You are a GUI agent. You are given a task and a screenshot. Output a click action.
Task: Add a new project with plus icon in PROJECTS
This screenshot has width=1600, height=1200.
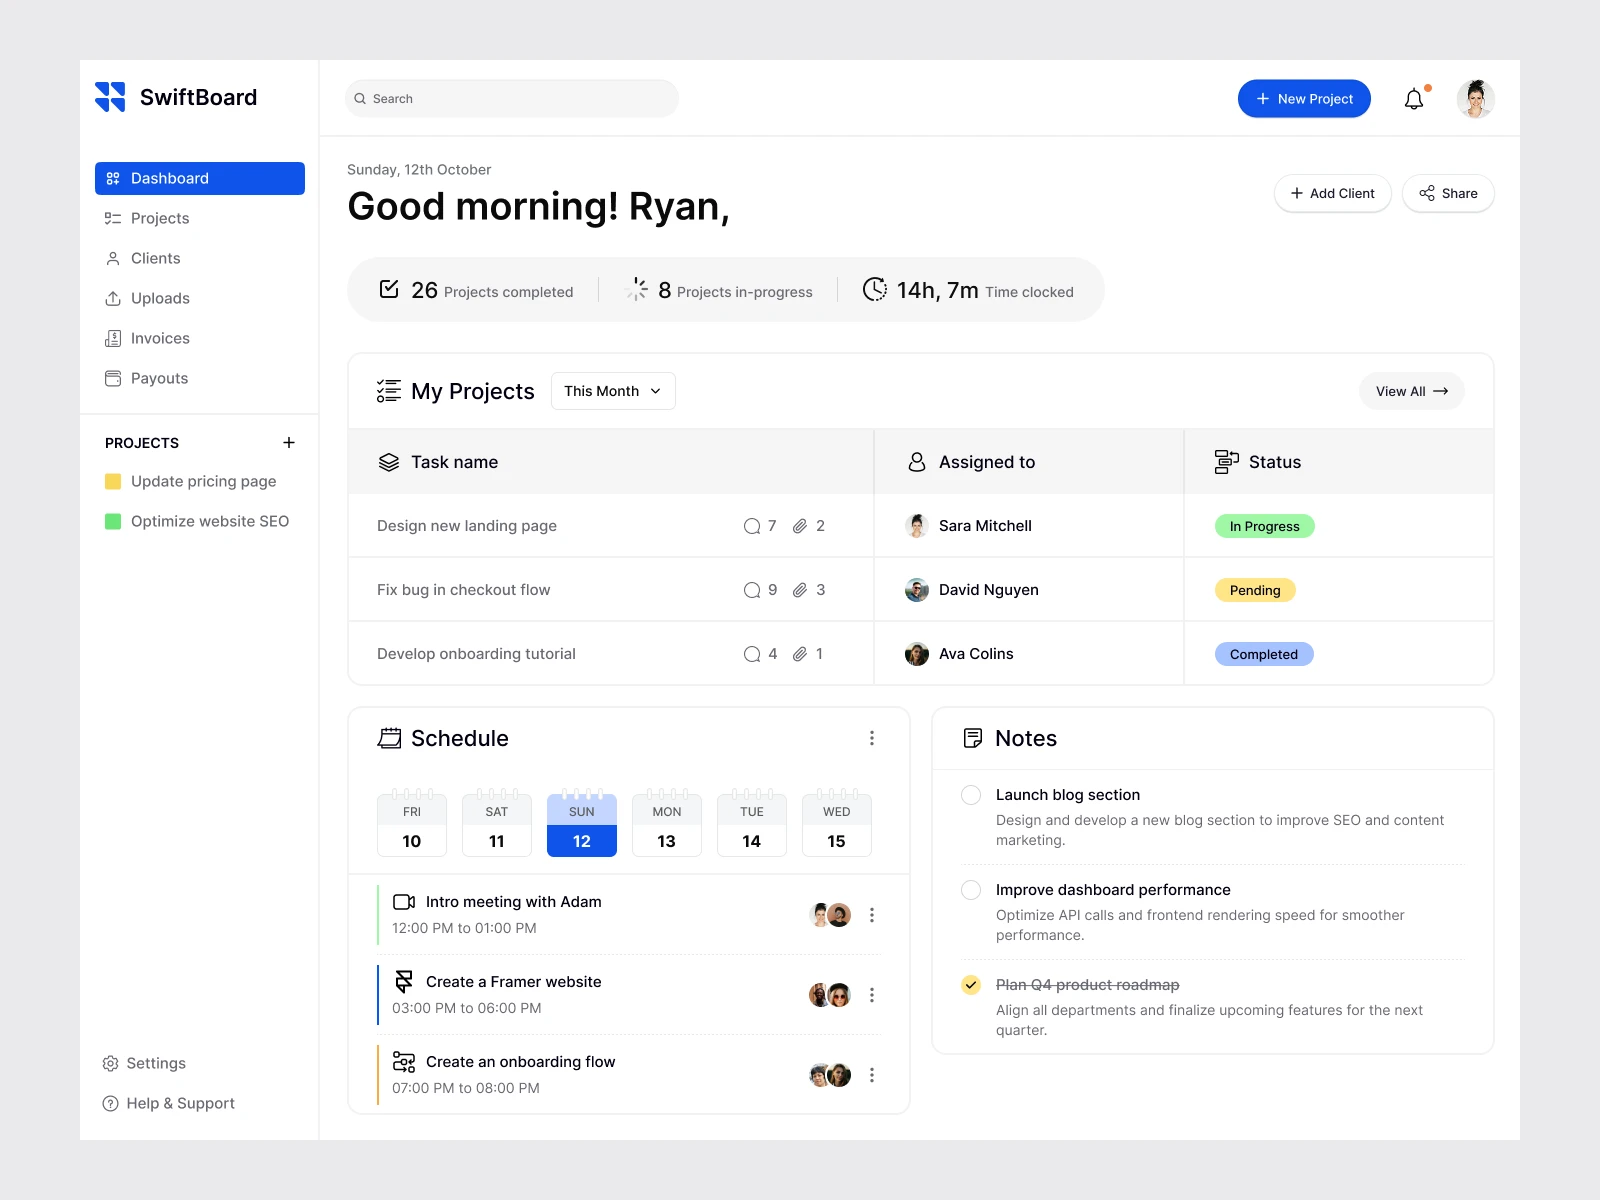coord(289,443)
